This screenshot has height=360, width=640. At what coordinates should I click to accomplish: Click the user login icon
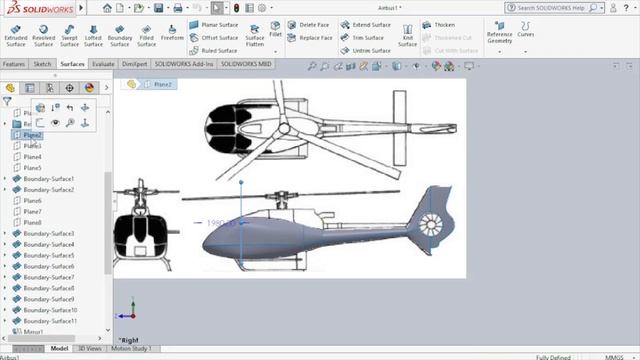click(x=613, y=8)
